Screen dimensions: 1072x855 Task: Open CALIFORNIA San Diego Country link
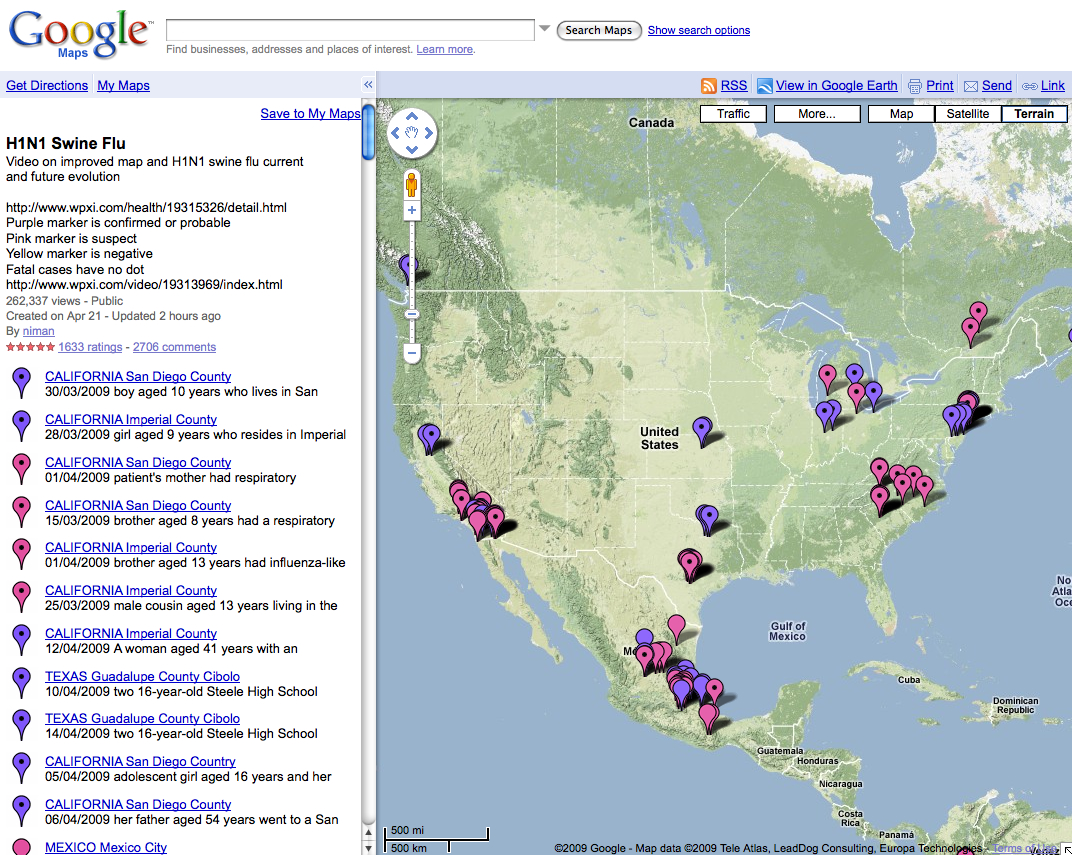pyautogui.click(x=140, y=761)
